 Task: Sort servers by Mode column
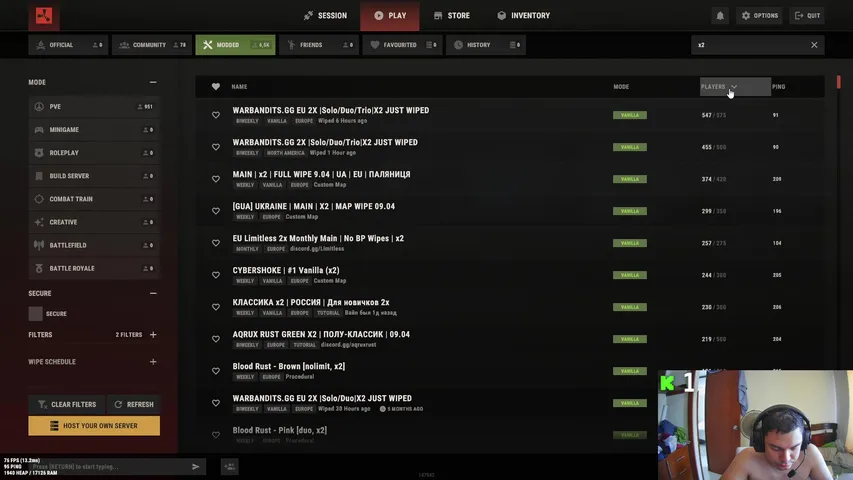[621, 87]
